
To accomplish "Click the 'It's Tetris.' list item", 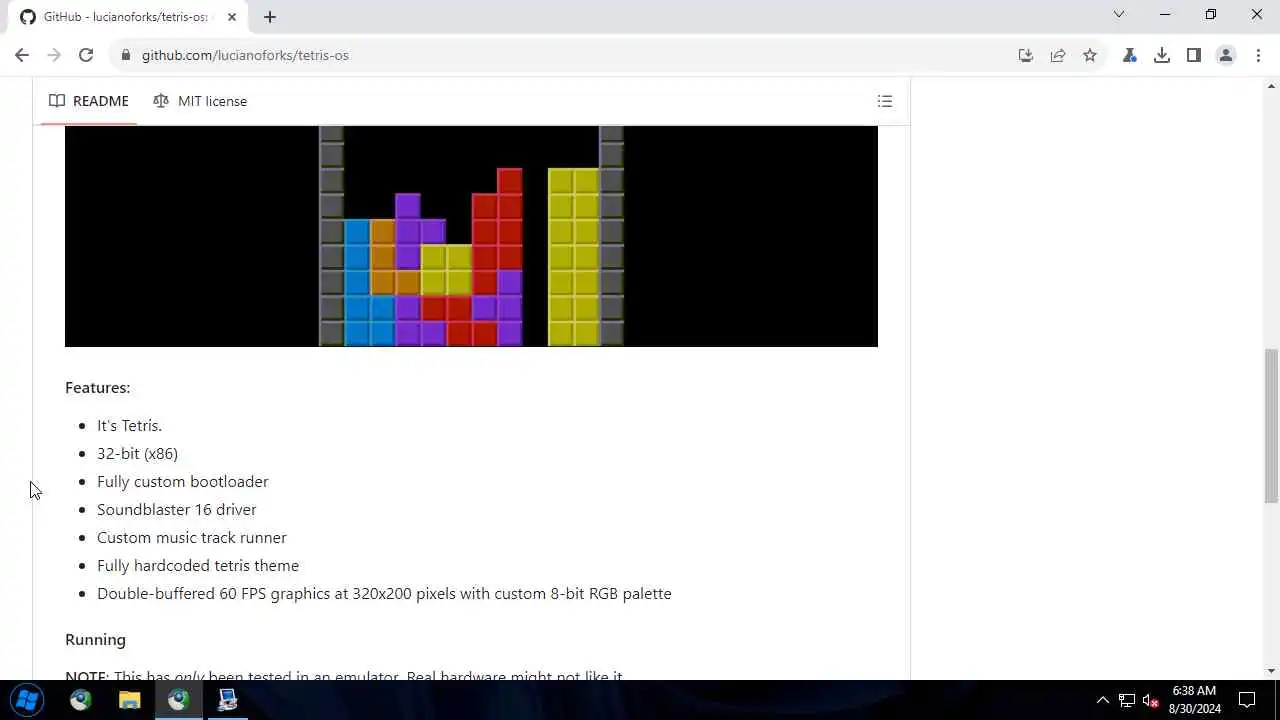I will pyautogui.click(x=129, y=426).
